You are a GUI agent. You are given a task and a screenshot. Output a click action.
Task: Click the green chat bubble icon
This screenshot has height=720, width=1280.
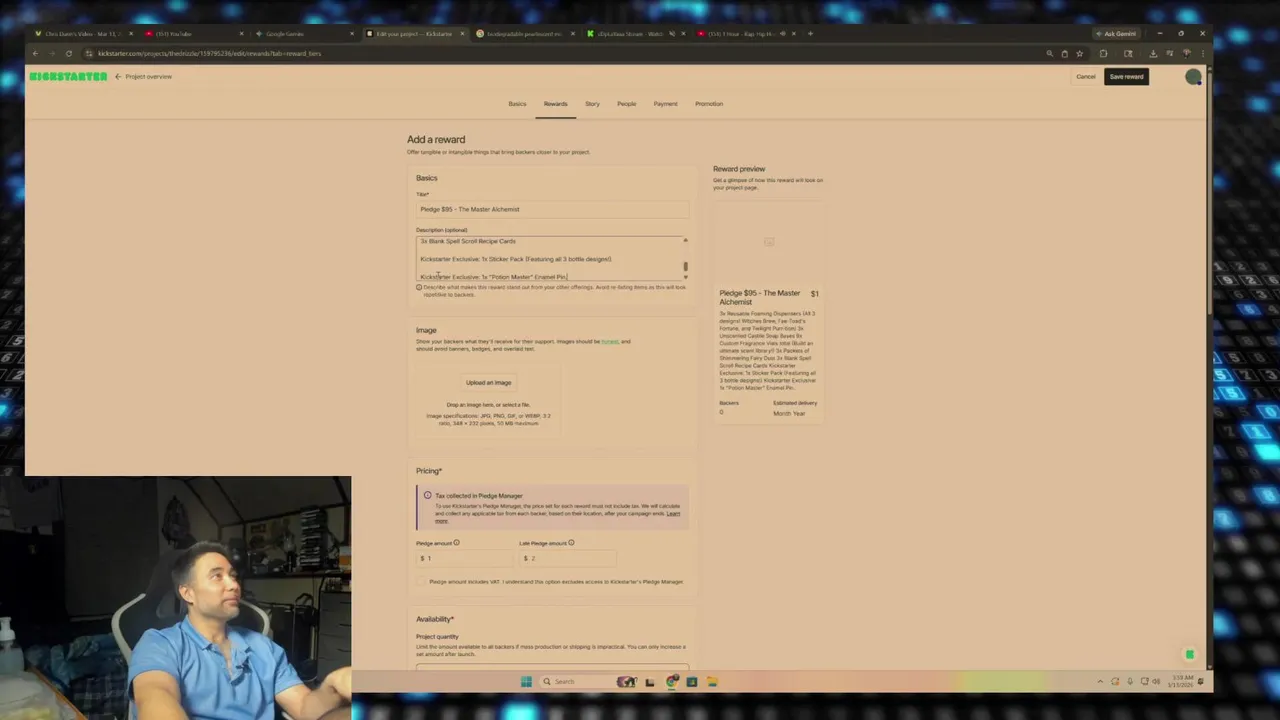tap(1190, 655)
